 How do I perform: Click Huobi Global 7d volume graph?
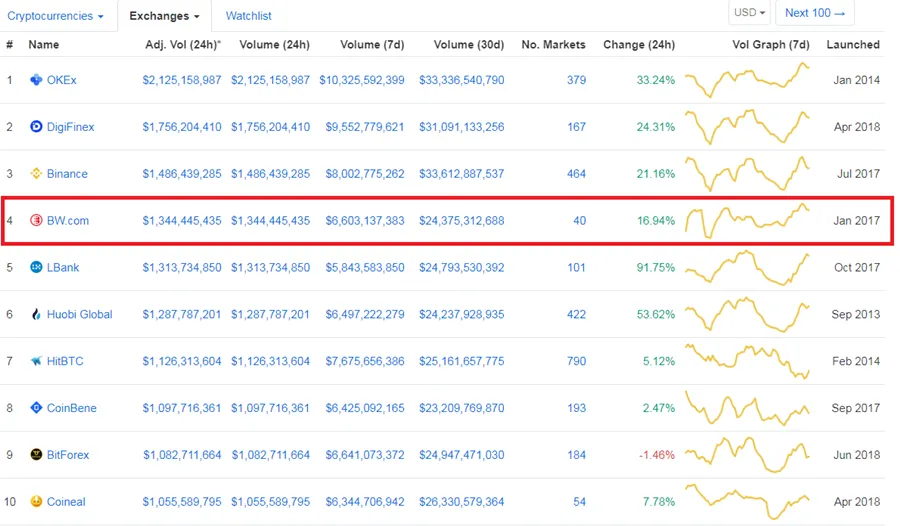[747, 314]
